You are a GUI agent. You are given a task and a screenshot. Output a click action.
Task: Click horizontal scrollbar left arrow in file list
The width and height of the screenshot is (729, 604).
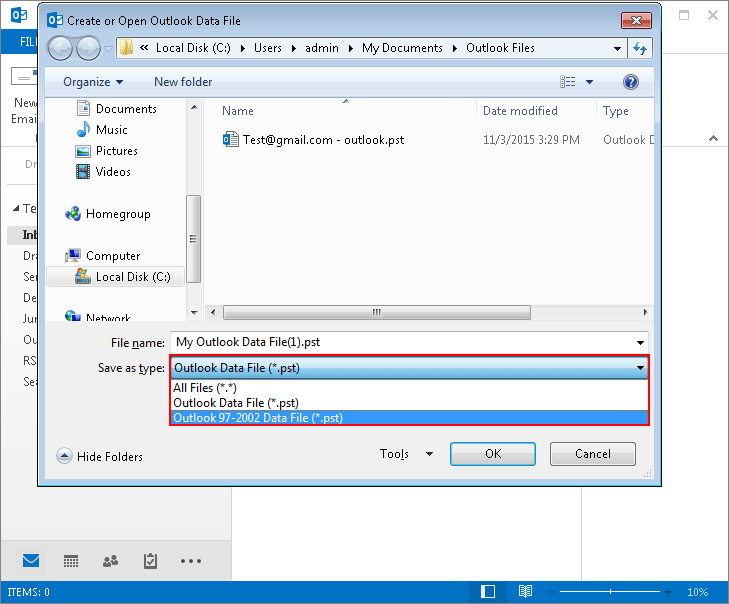point(213,312)
